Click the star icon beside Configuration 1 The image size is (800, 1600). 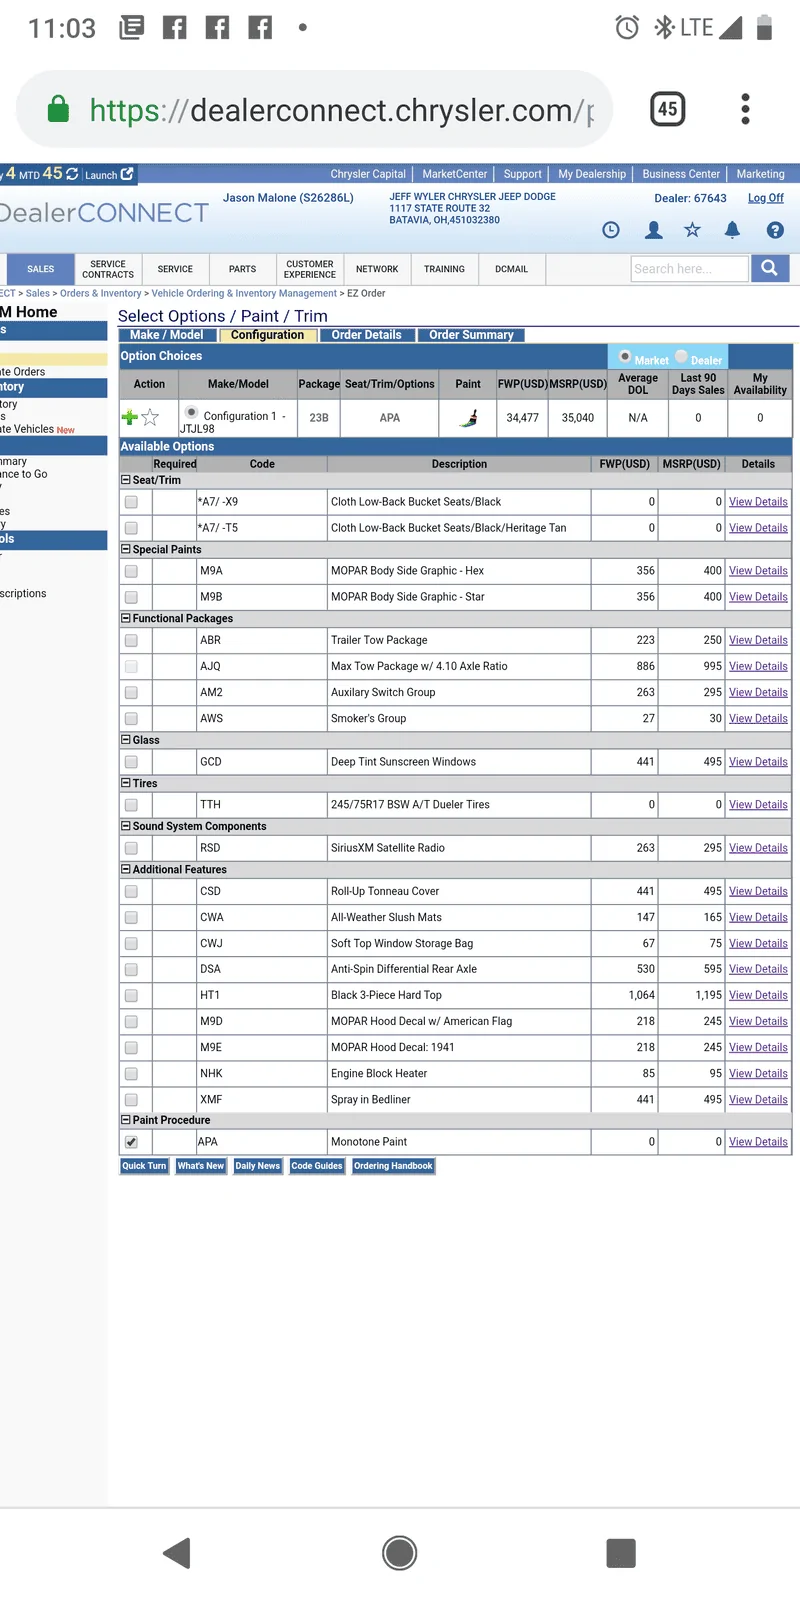click(150, 417)
